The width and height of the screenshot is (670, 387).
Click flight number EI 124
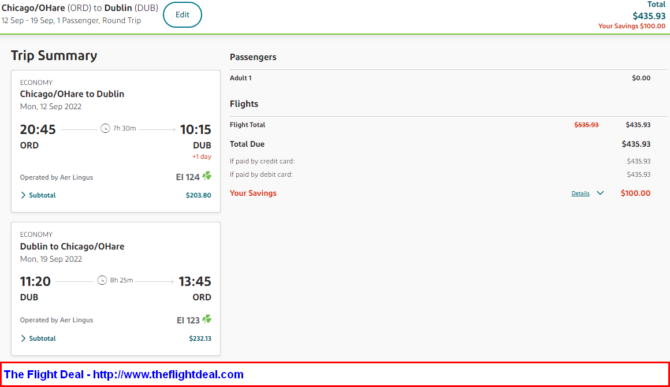(188, 177)
